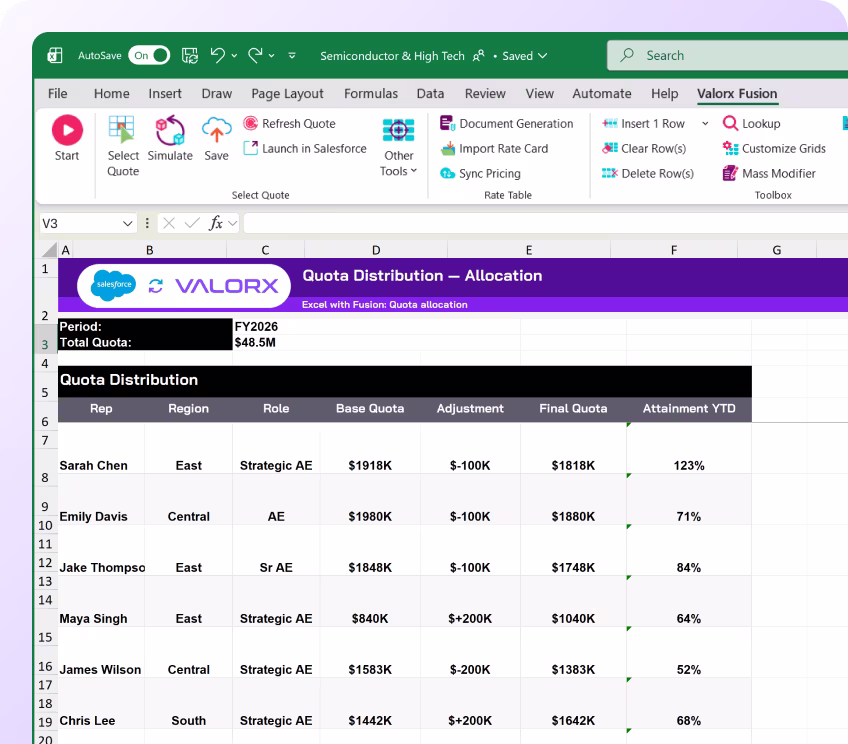
Task: Open Other Tools menu
Action: (x=399, y=147)
